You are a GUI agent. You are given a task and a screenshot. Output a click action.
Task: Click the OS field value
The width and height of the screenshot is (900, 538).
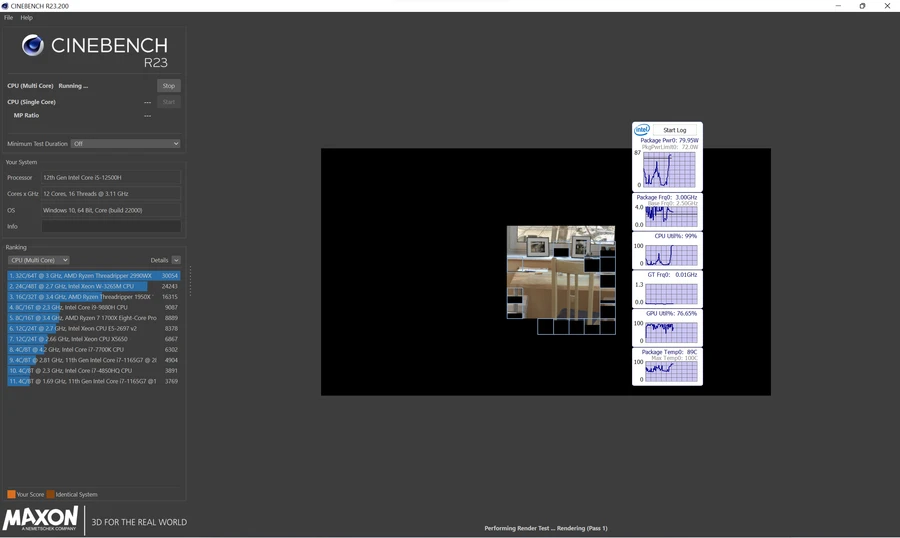(x=111, y=210)
